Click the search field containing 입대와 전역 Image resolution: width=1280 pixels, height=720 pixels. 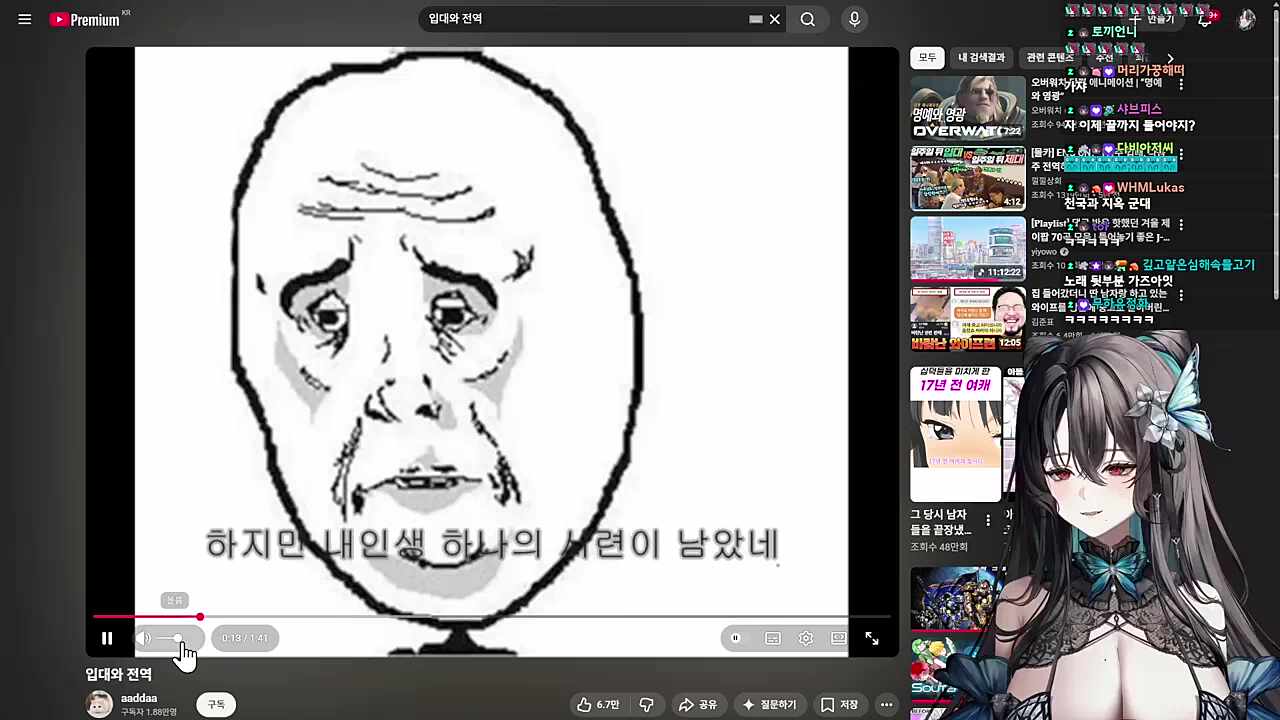click(585, 19)
